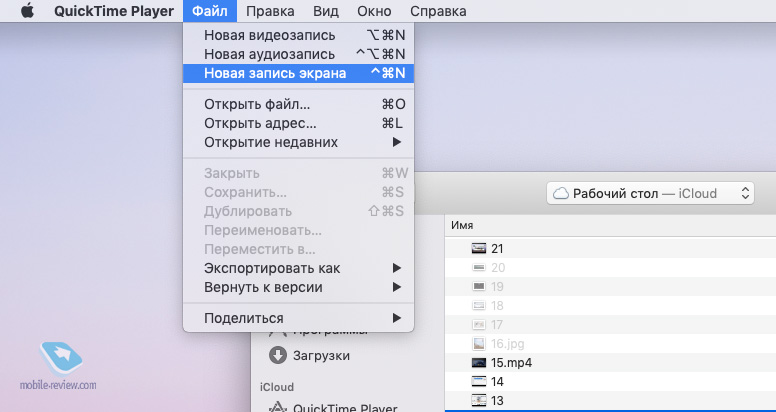776x412 pixels.
Task: Click the thumbnail icon of 15.mp4
Action: click(x=479, y=362)
